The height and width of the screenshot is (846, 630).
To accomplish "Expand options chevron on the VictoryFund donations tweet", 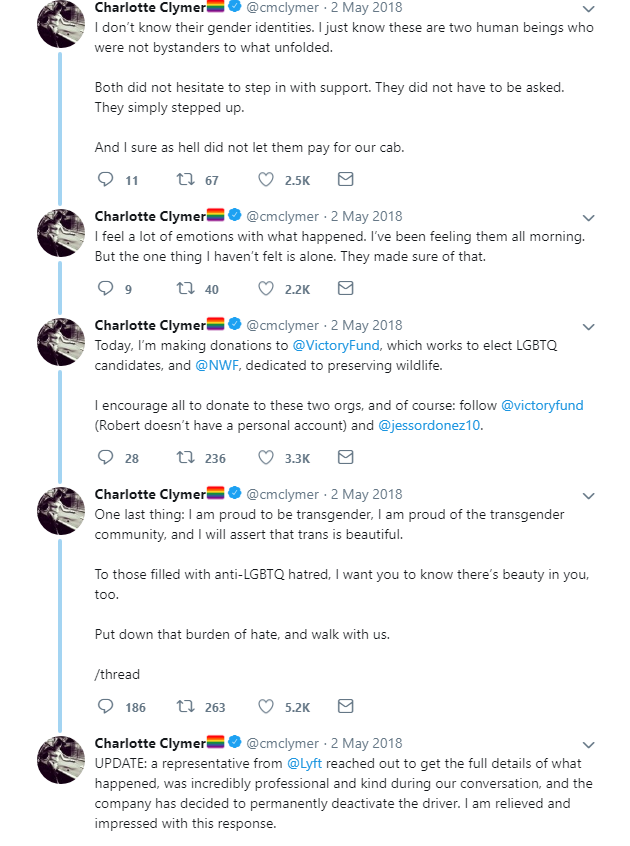I will [588, 327].
